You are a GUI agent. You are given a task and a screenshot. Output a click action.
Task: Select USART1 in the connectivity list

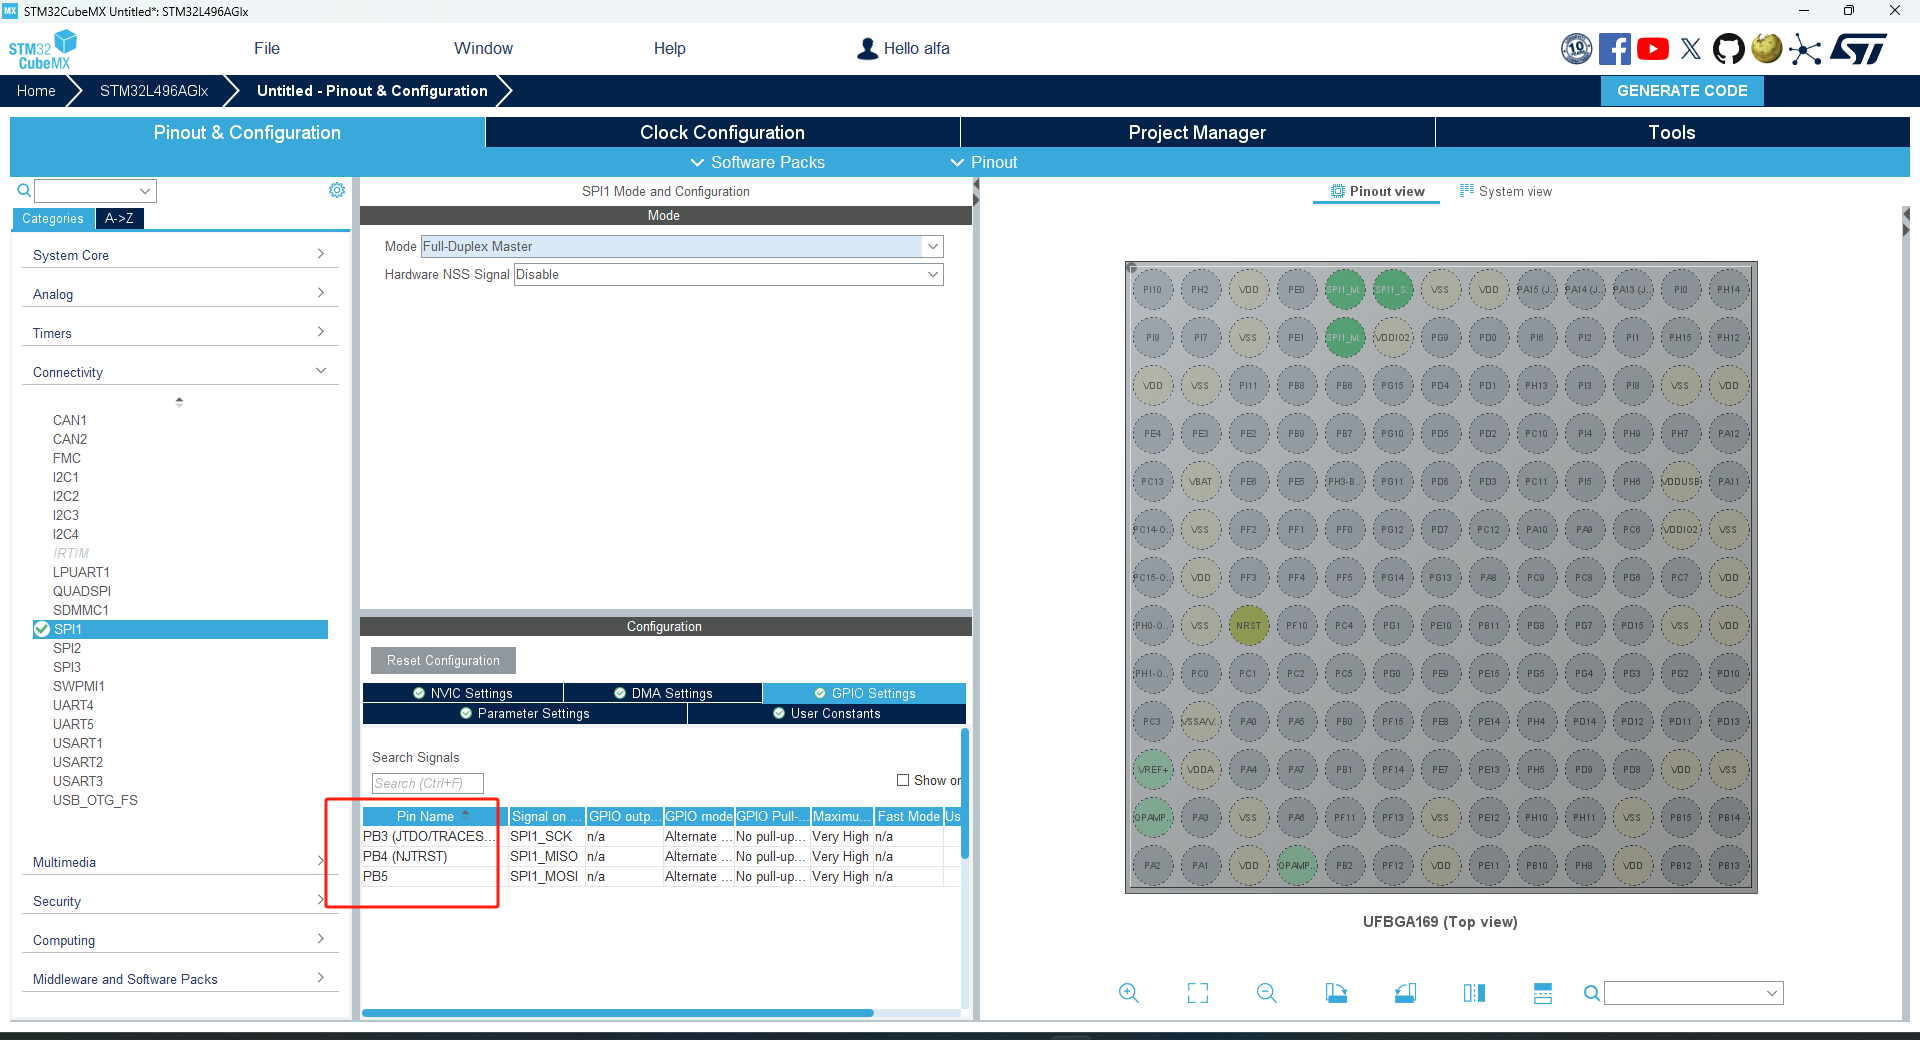[x=78, y=743]
